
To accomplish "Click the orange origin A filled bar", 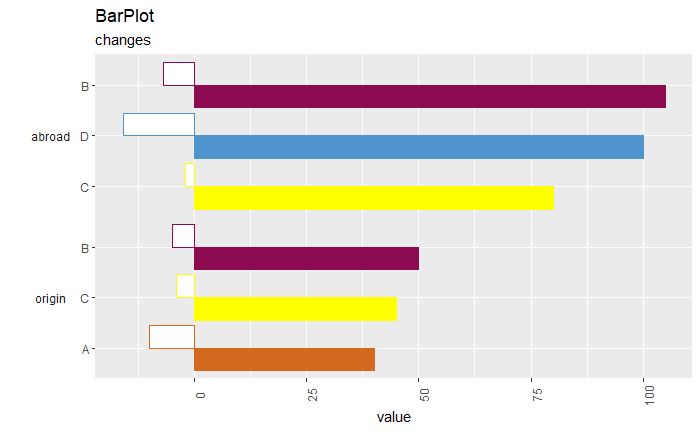I will click(284, 360).
